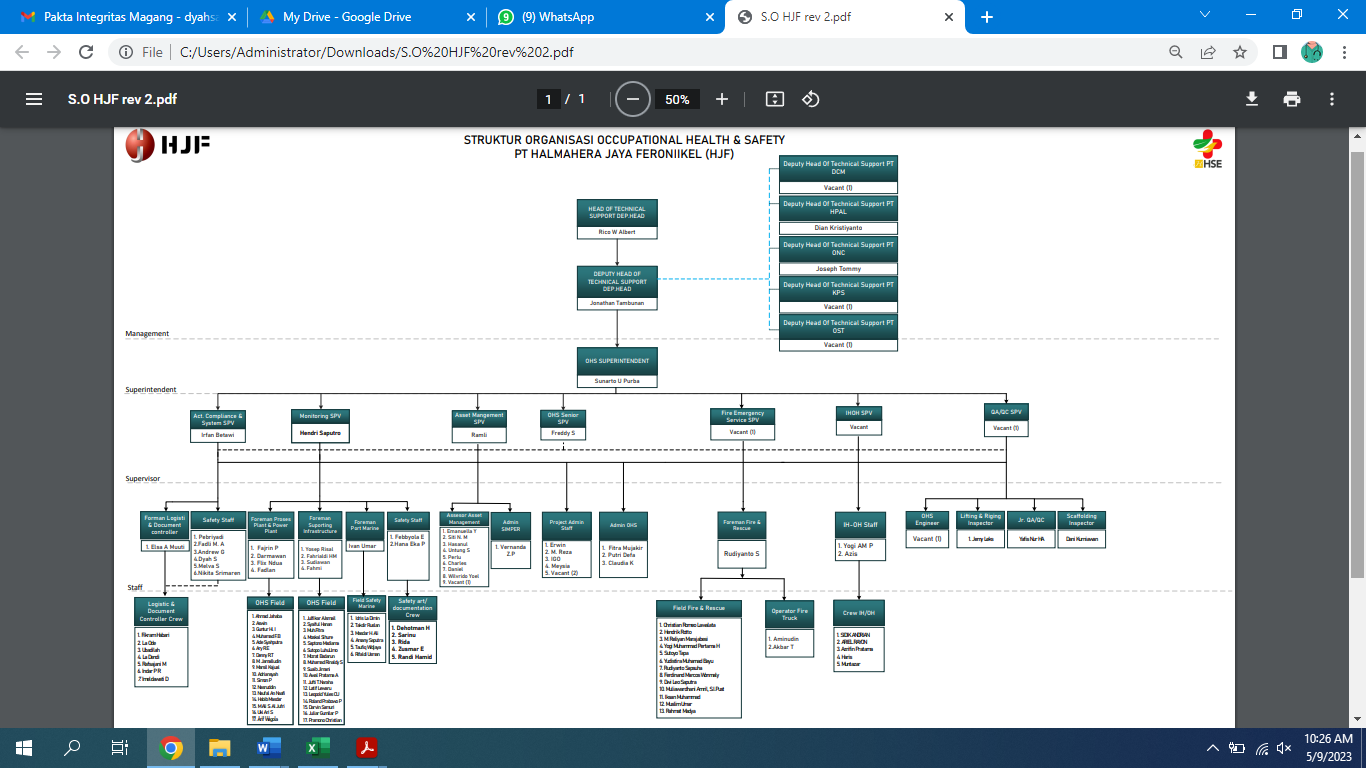Print the PDF document
The image size is (1366, 768).
pos(1292,99)
